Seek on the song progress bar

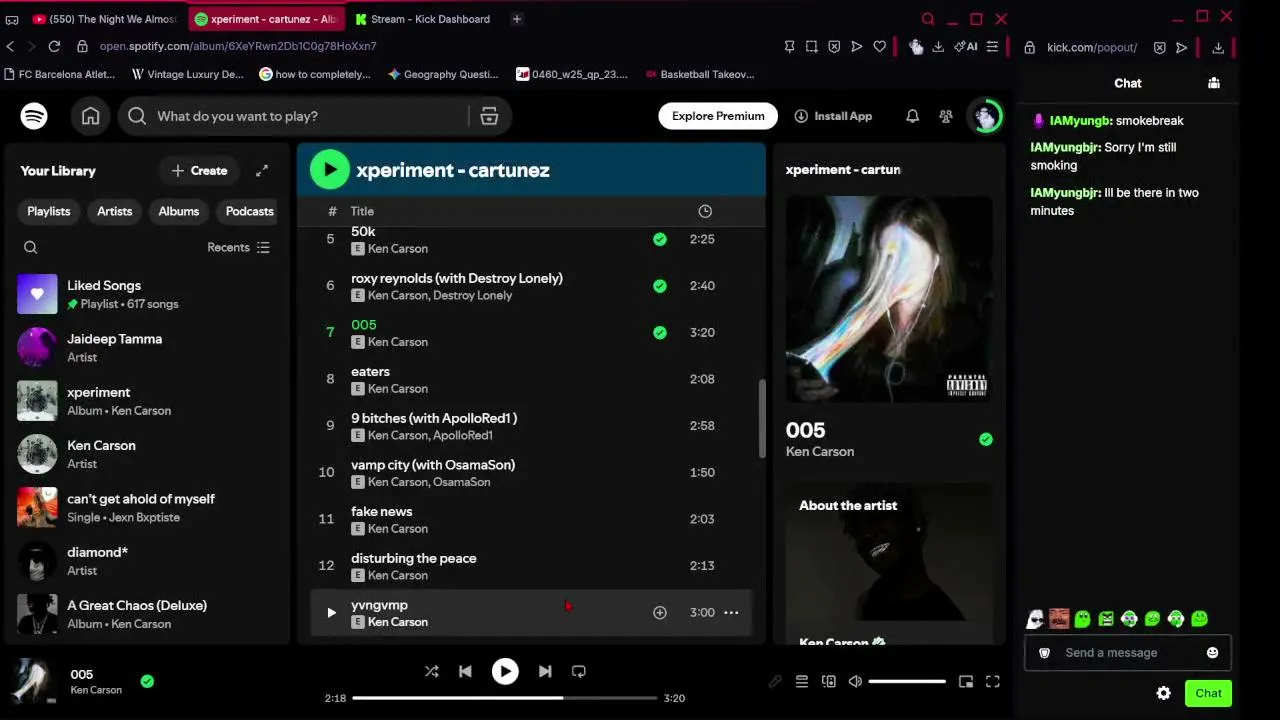[x=504, y=698]
